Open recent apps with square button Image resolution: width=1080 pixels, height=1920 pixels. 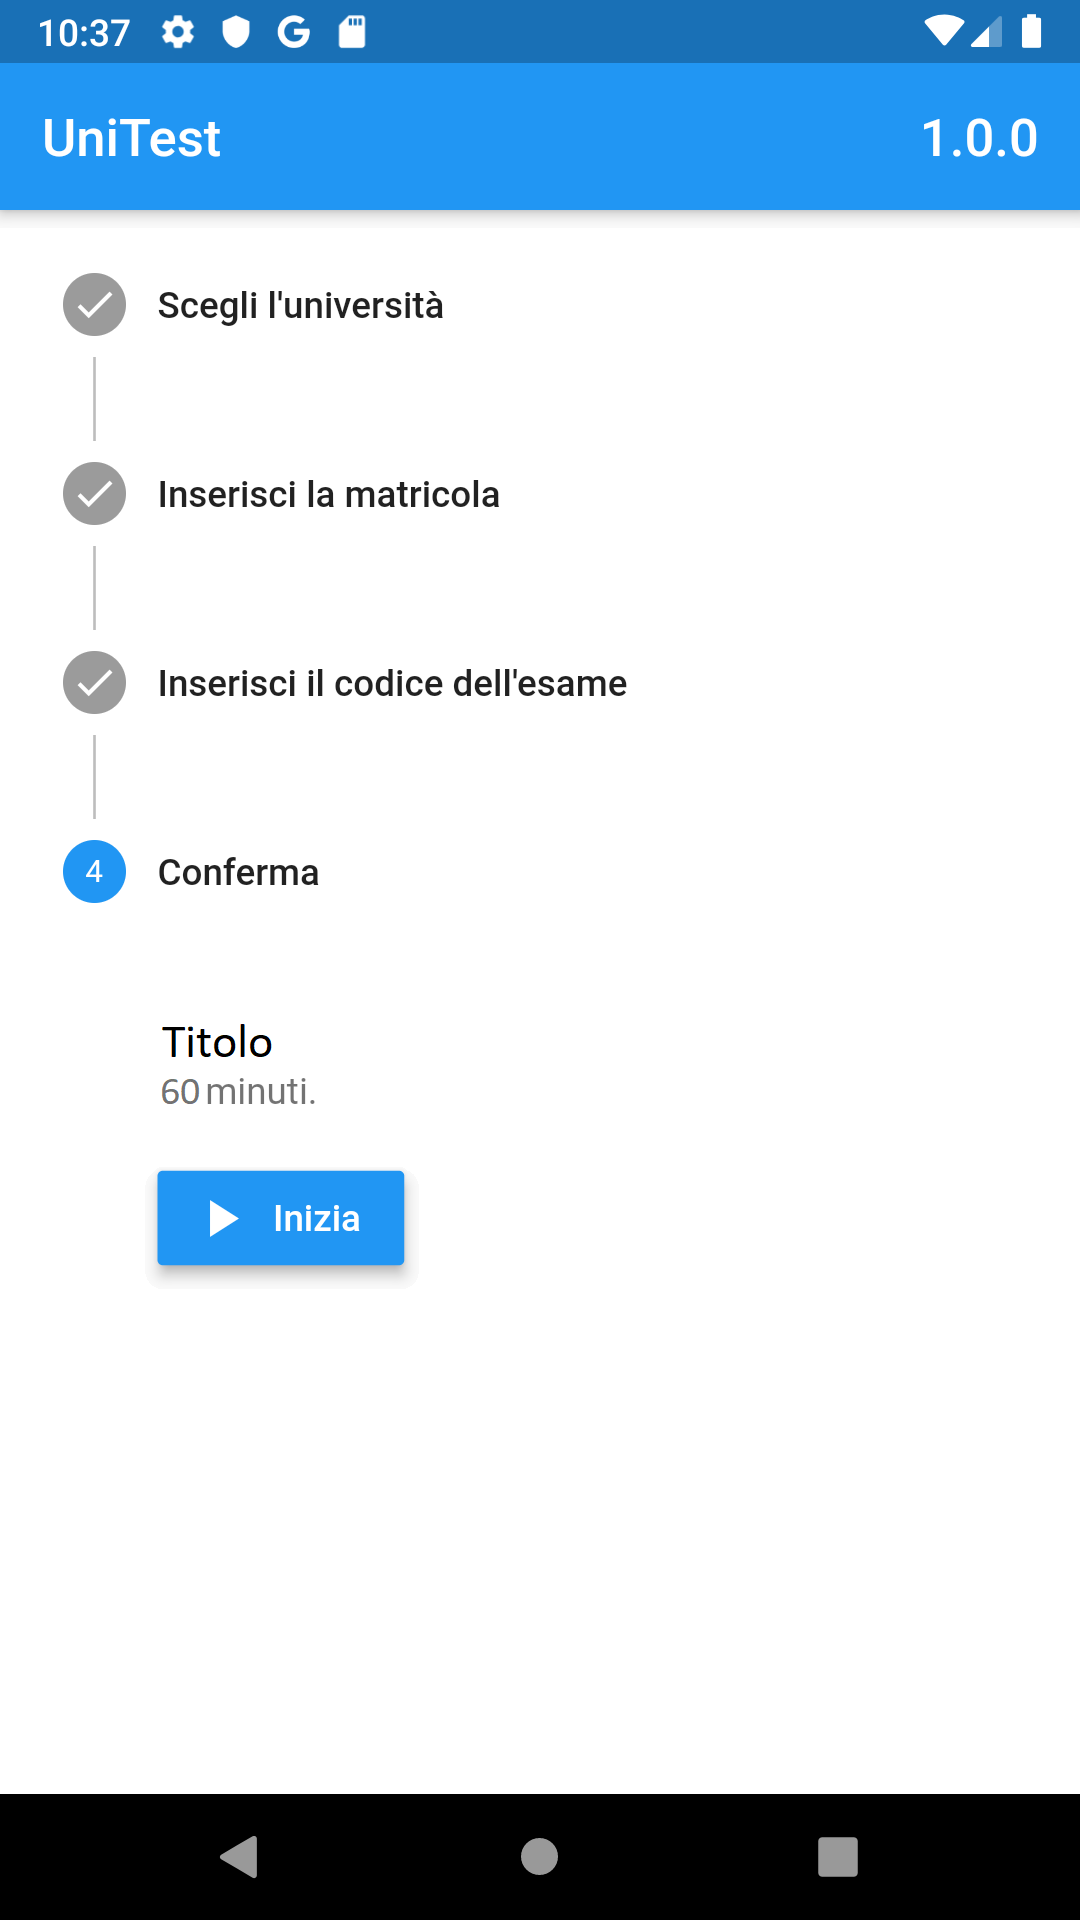click(838, 1857)
